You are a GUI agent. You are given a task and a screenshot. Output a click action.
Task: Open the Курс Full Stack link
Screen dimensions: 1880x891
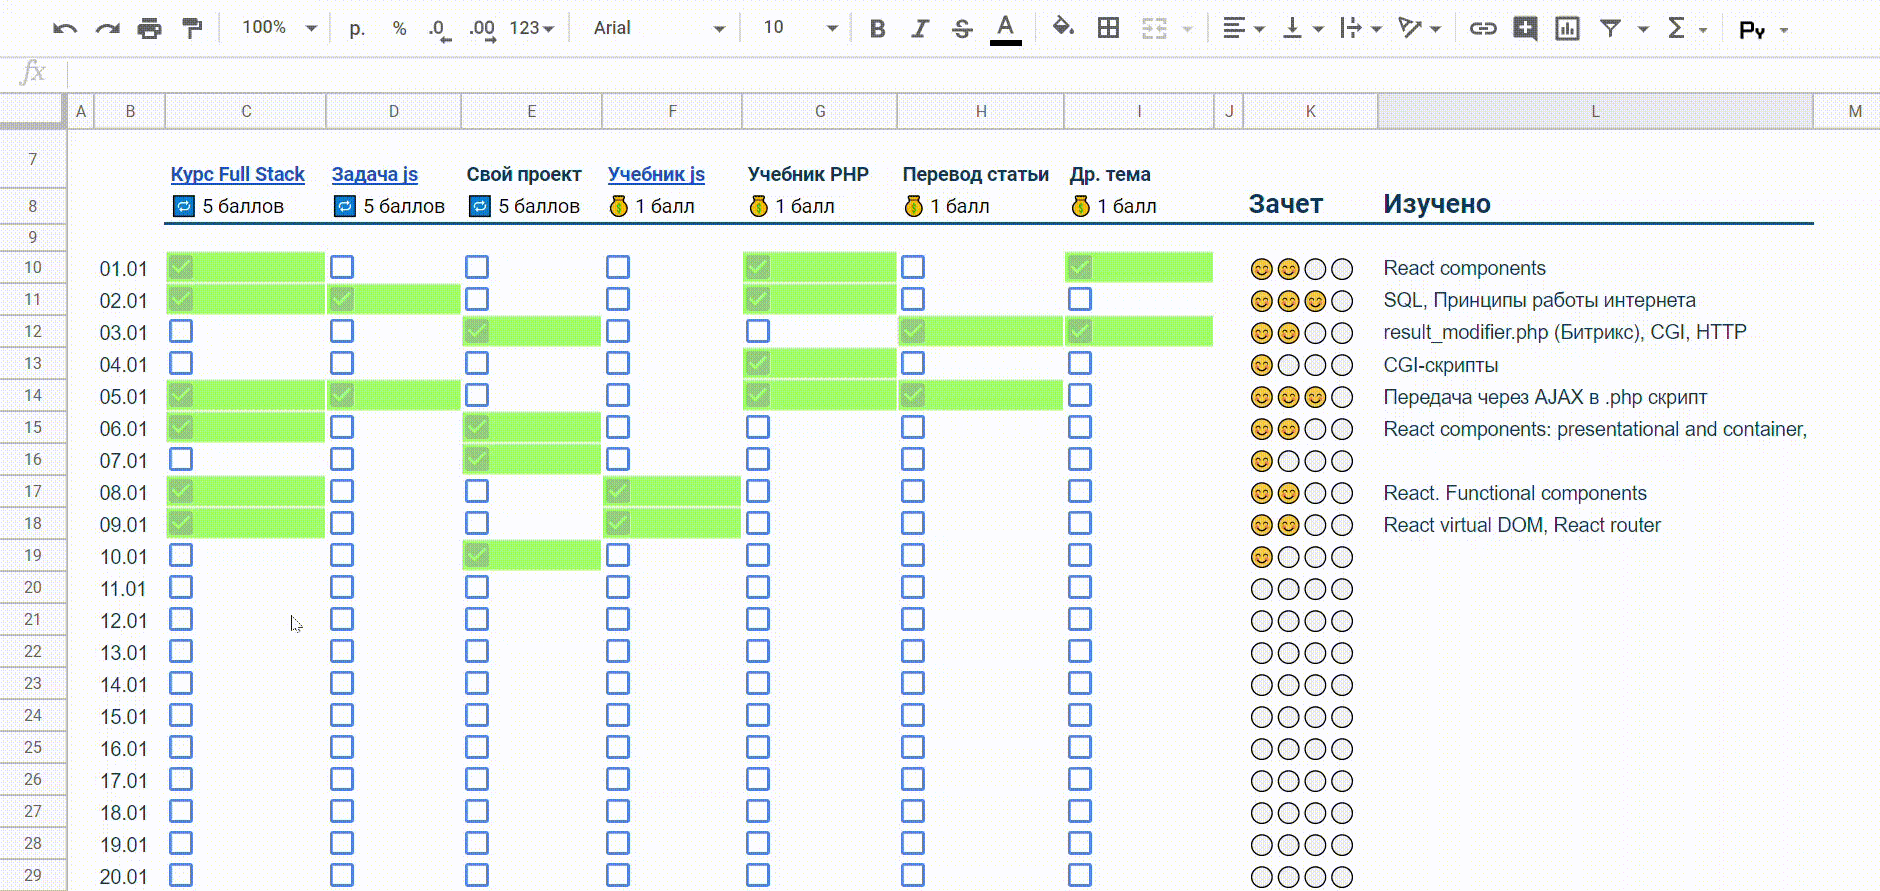coord(237,174)
